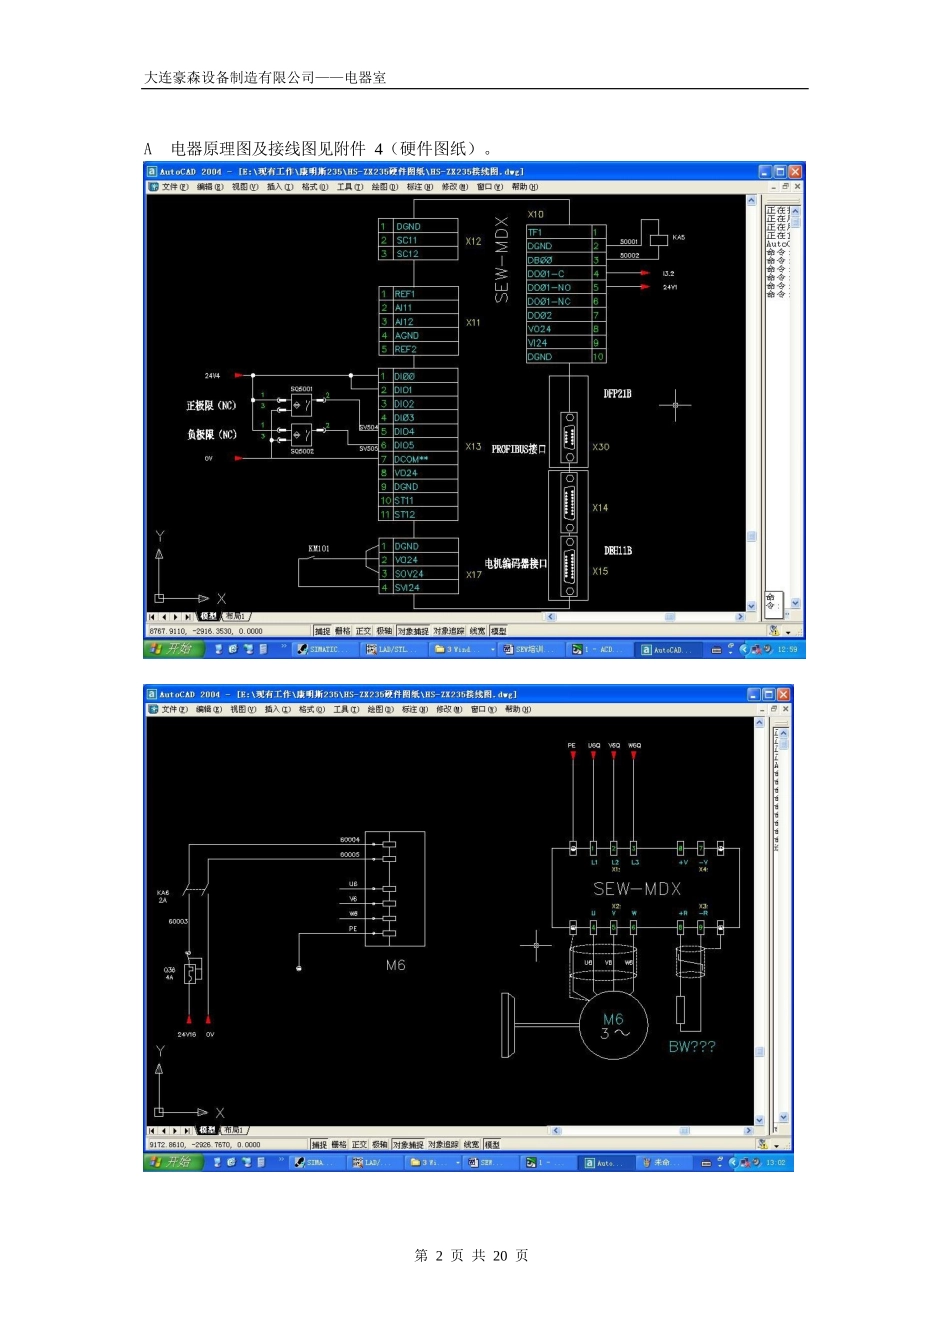
Task: Open the 视图 menu in upper AutoCAD window
Action: [245, 187]
